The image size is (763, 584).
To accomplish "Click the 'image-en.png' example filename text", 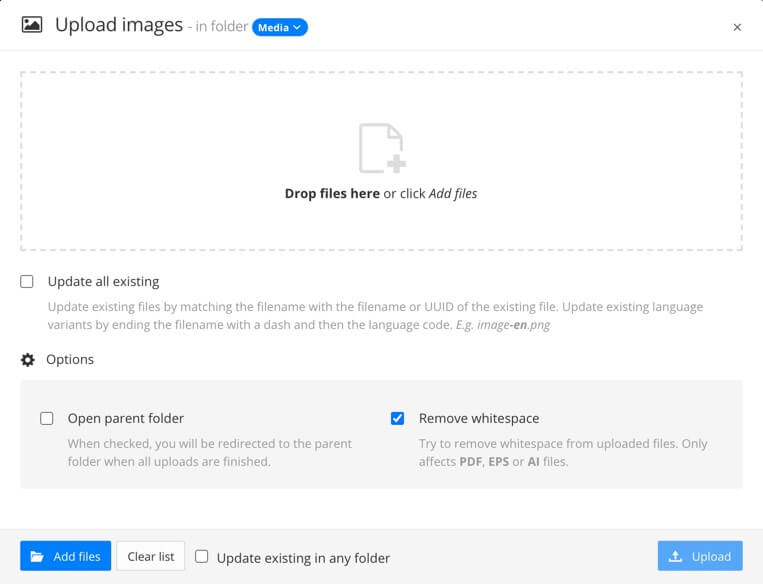I will click(513, 325).
